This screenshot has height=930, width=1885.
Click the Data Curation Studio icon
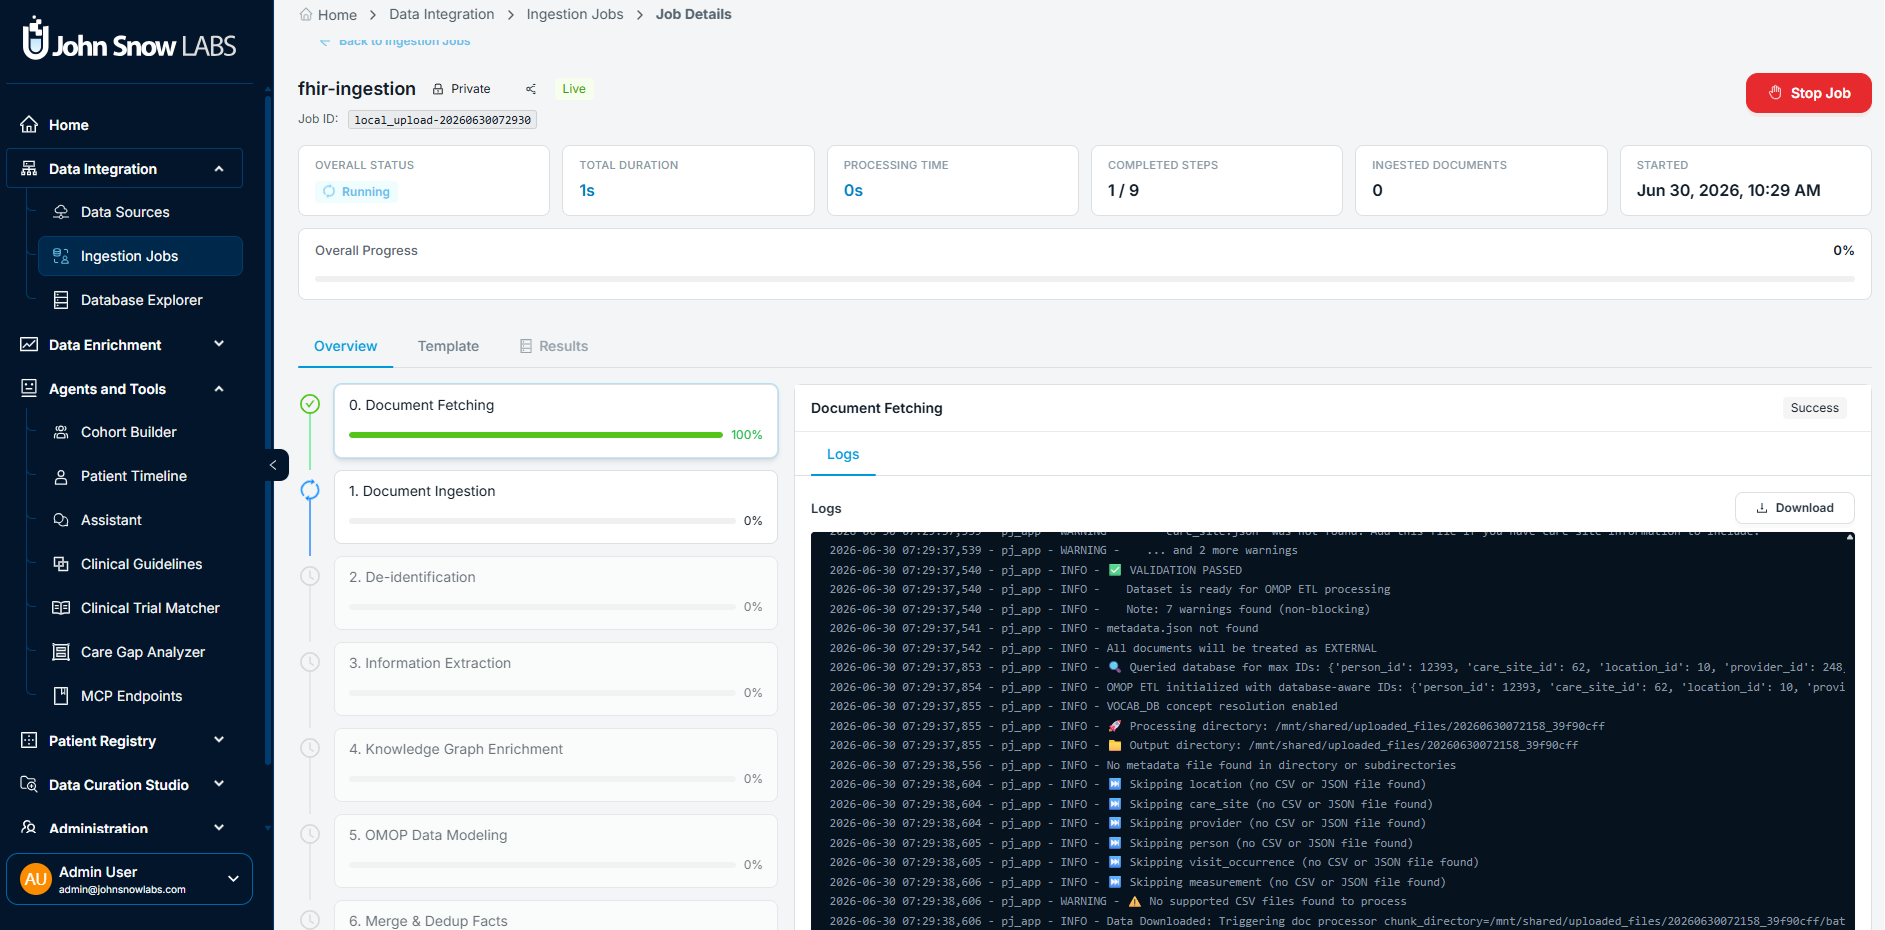point(29,785)
